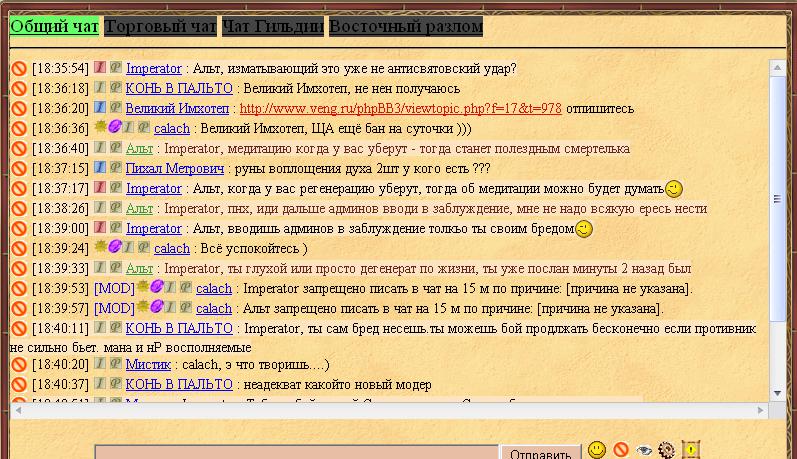Click the timestamp [18:40:11]
This screenshot has width=797, height=459.
point(60,328)
